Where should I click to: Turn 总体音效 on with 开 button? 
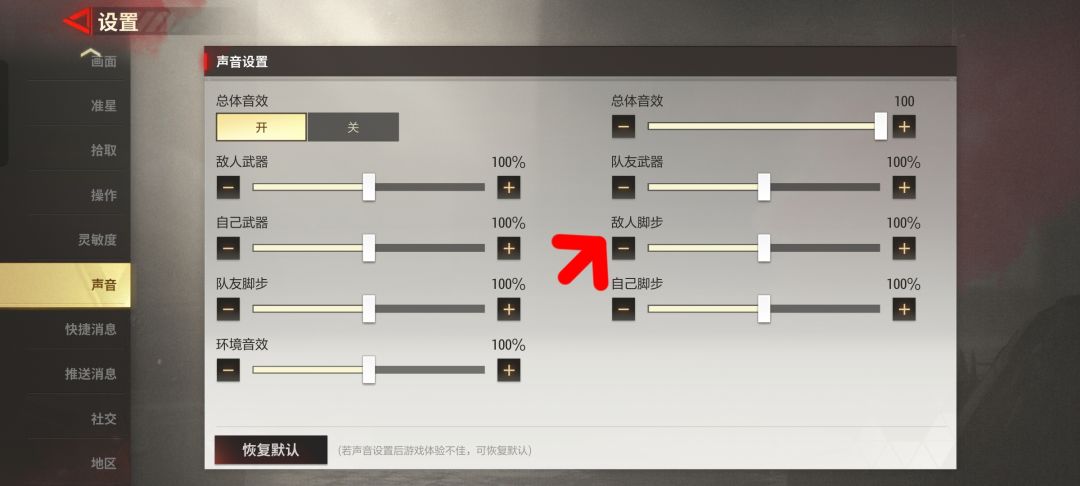coord(261,127)
